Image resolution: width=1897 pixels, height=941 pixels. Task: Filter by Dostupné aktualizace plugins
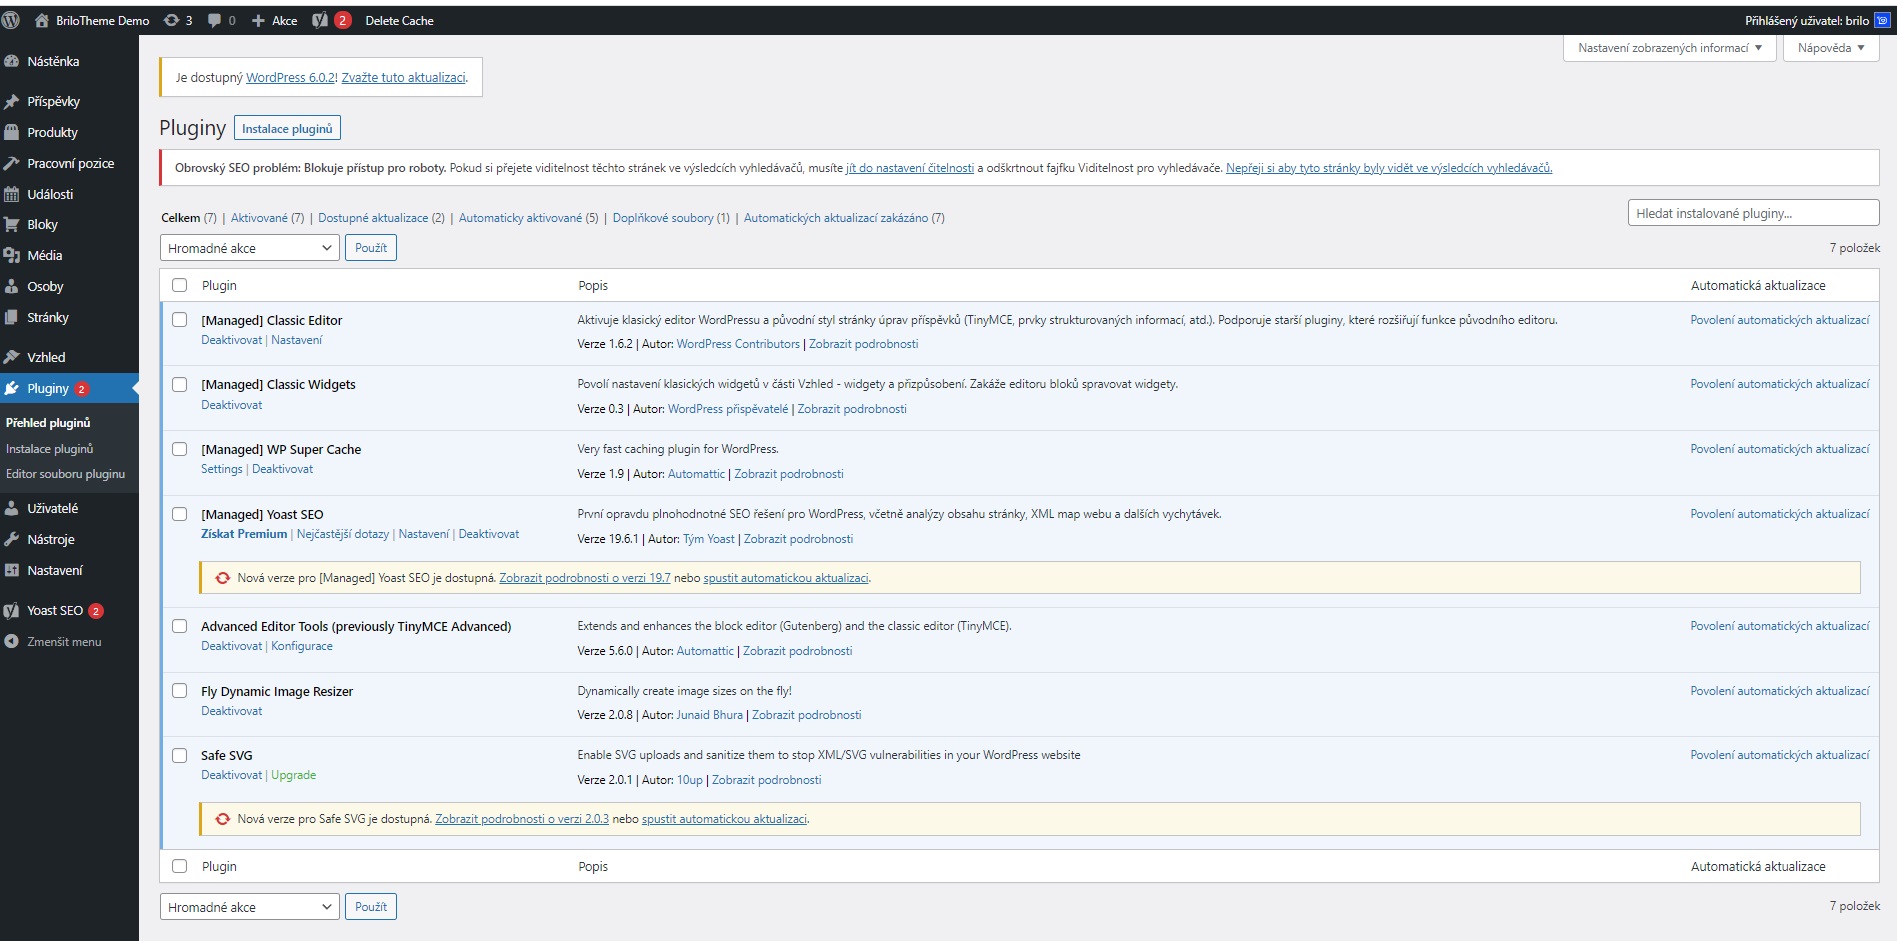click(x=373, y=218)
